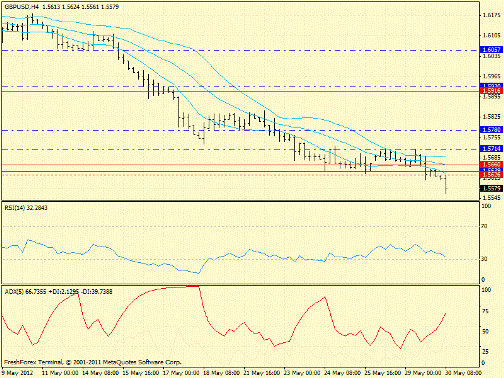Viewport: 504px width, 378px height.
Task: Click the black 1.5579 current price tag
Action: [x=491, y=189]
